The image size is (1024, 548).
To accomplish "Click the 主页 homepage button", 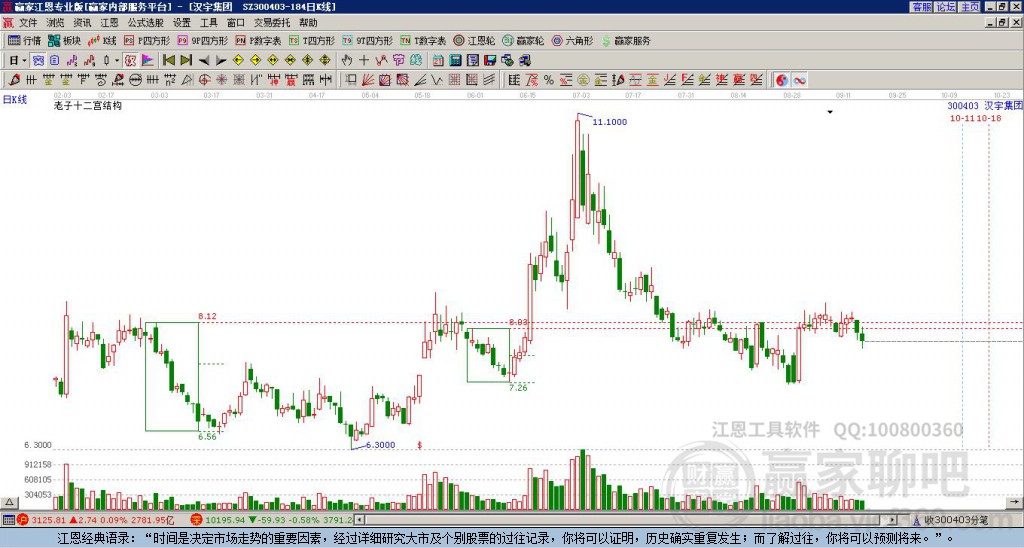I will point(969,7).
